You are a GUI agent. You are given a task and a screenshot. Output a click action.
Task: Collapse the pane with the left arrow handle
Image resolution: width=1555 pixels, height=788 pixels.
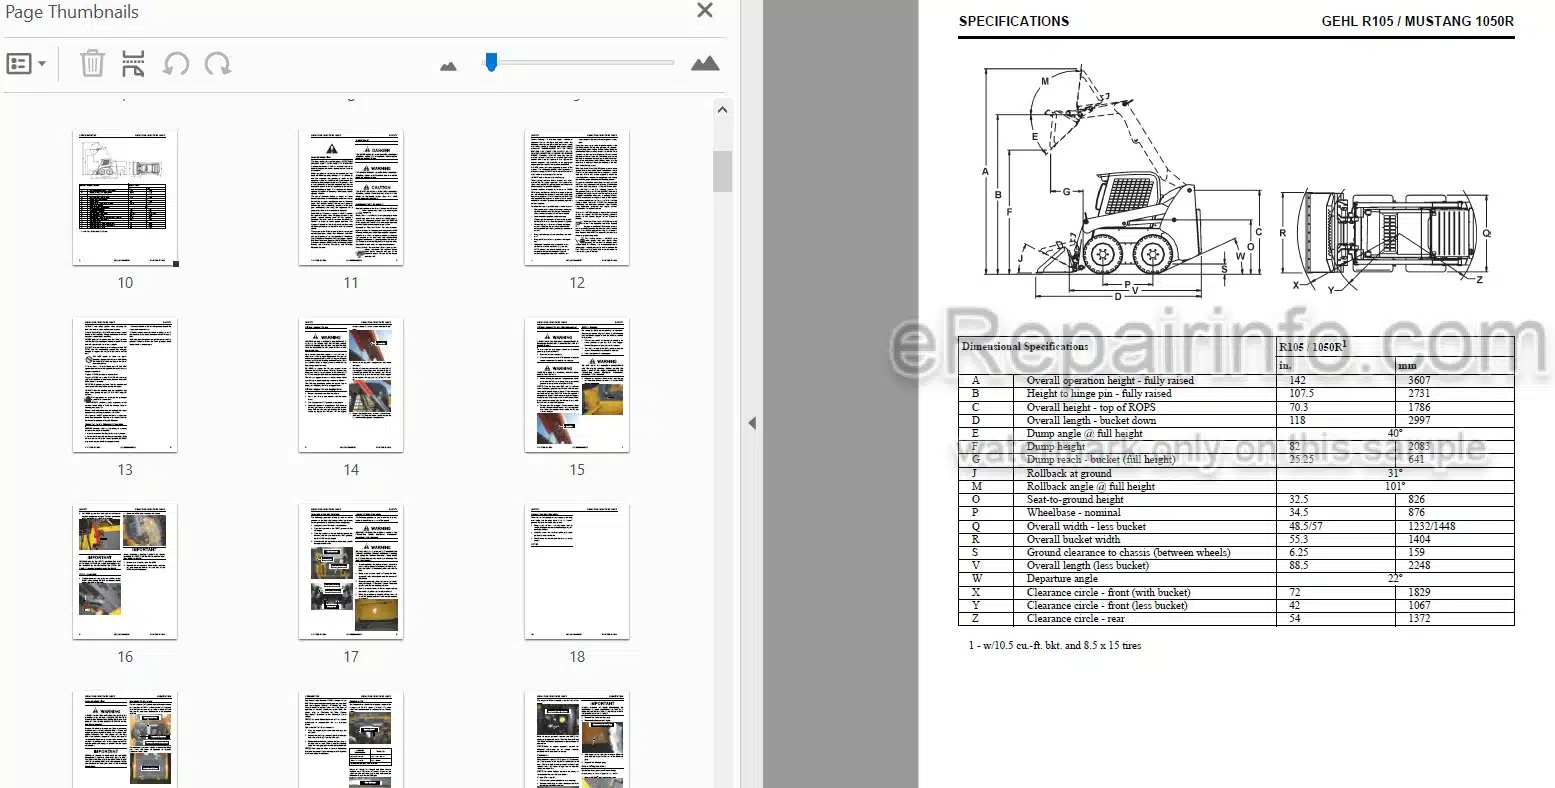point(752,423)
